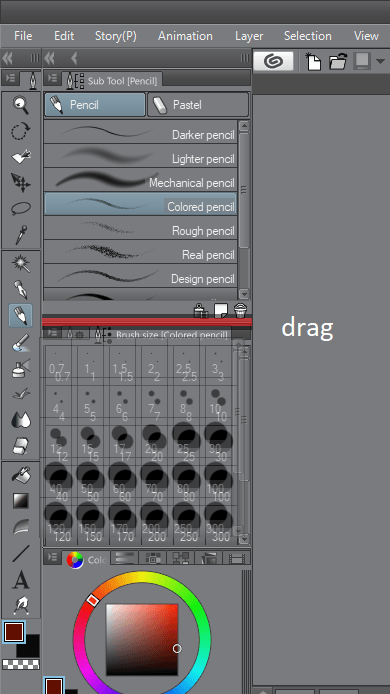Collapse the tool palette with double arrows
This screenshot has height=694, width=390.
pos(8,58)
